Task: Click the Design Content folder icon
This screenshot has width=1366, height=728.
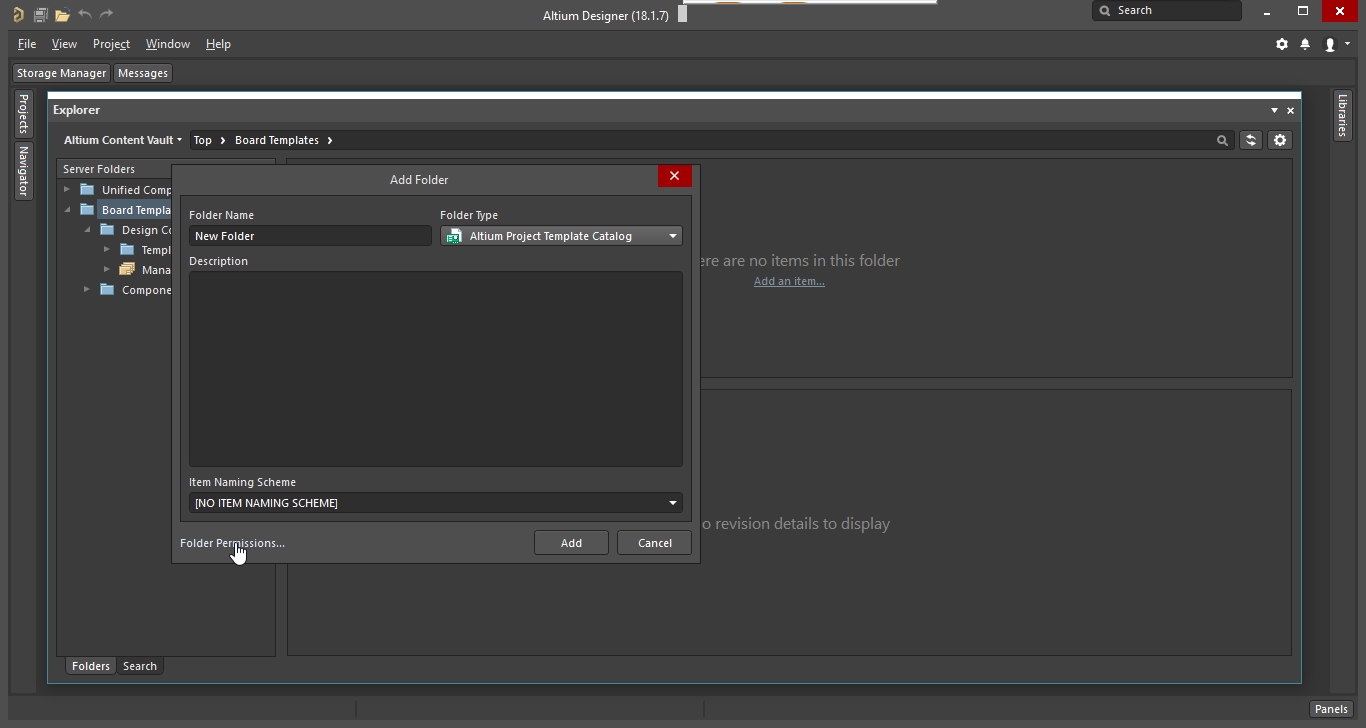Action: [x=107, y=230]
